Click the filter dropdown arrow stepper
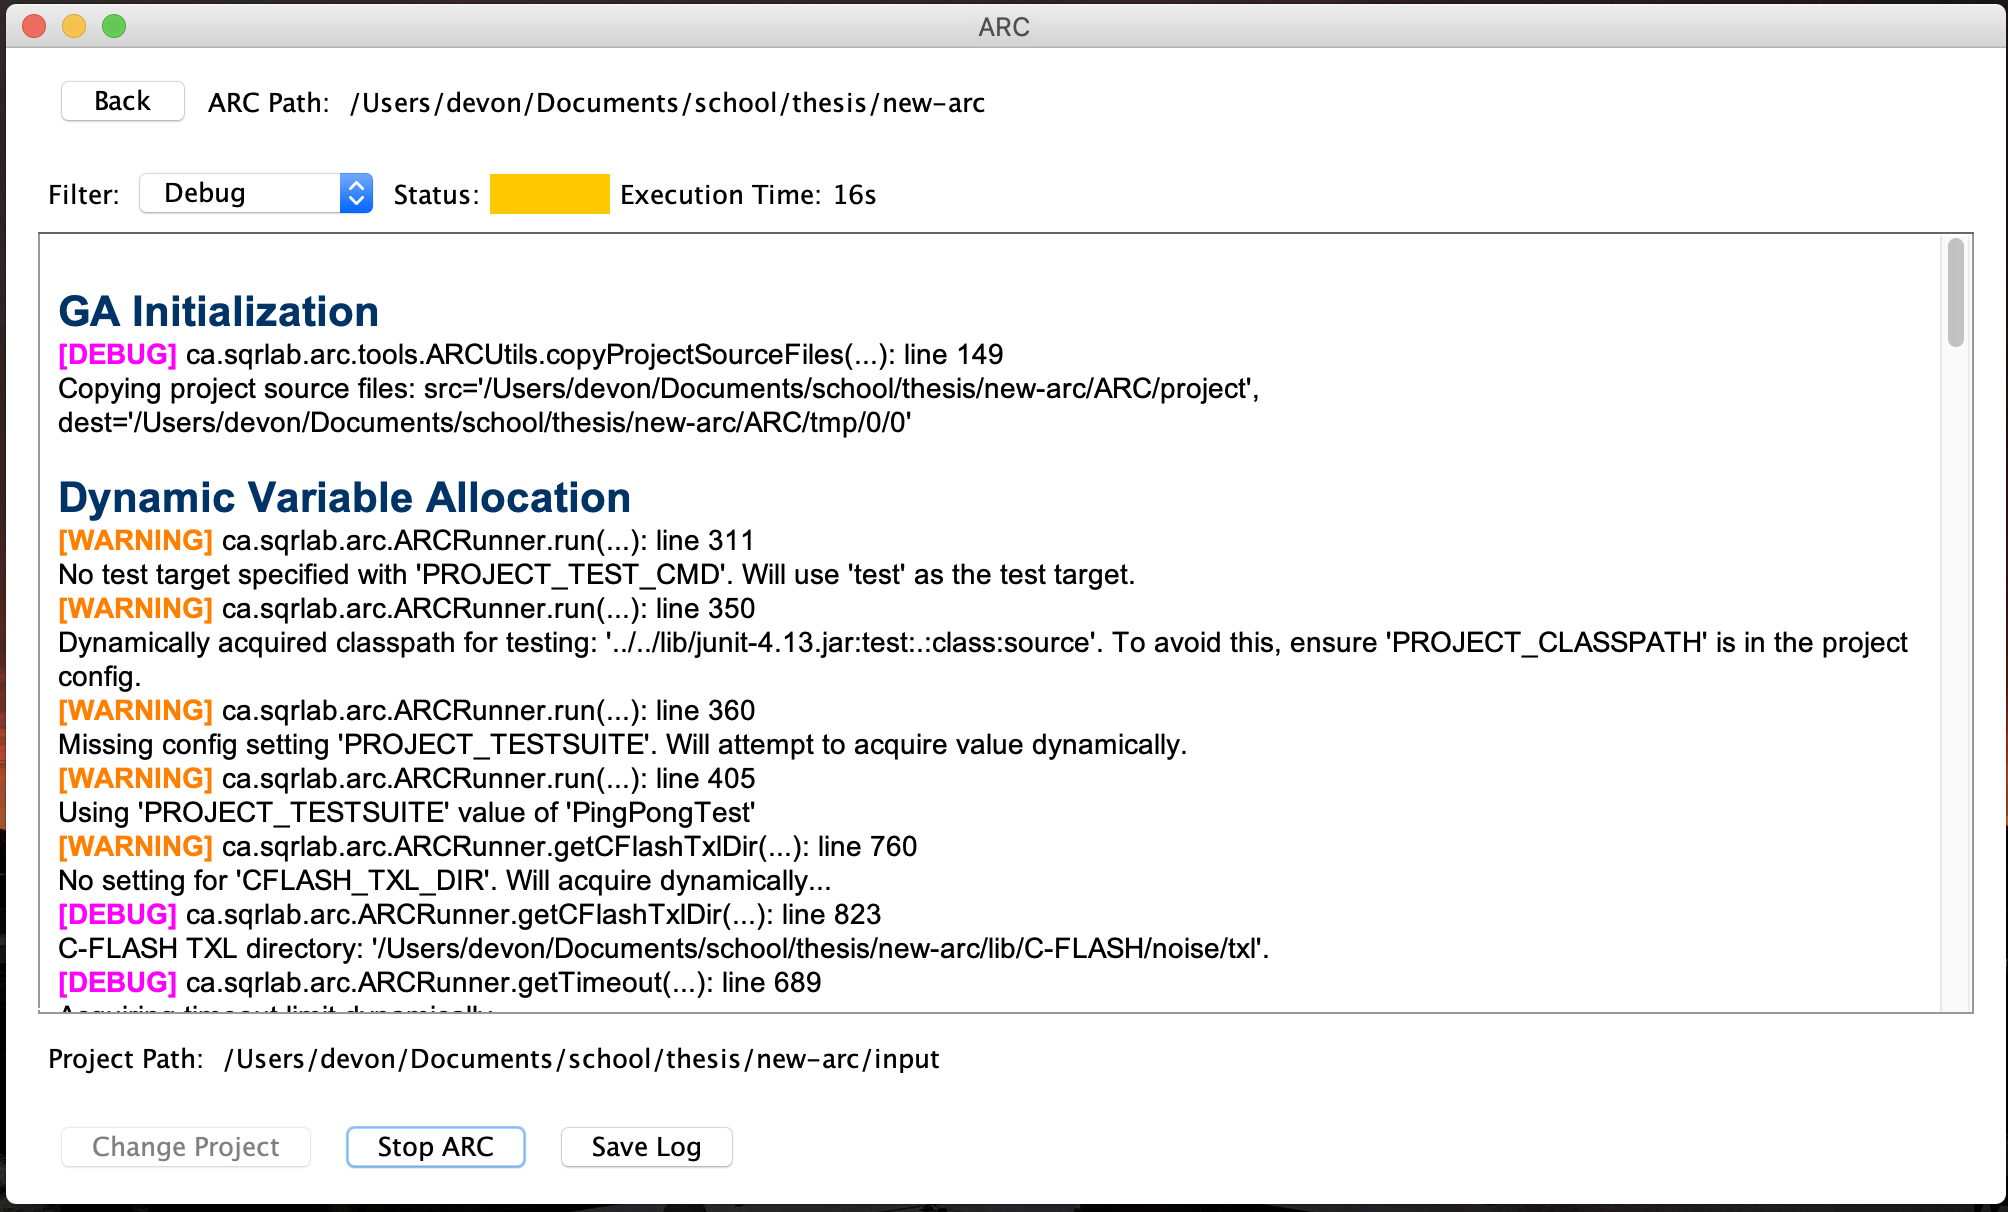2008x1212 pixels. click(356, 193)
